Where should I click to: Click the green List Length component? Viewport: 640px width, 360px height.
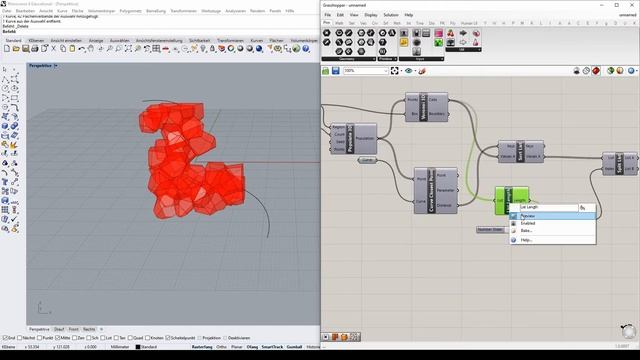pos(512,200)
